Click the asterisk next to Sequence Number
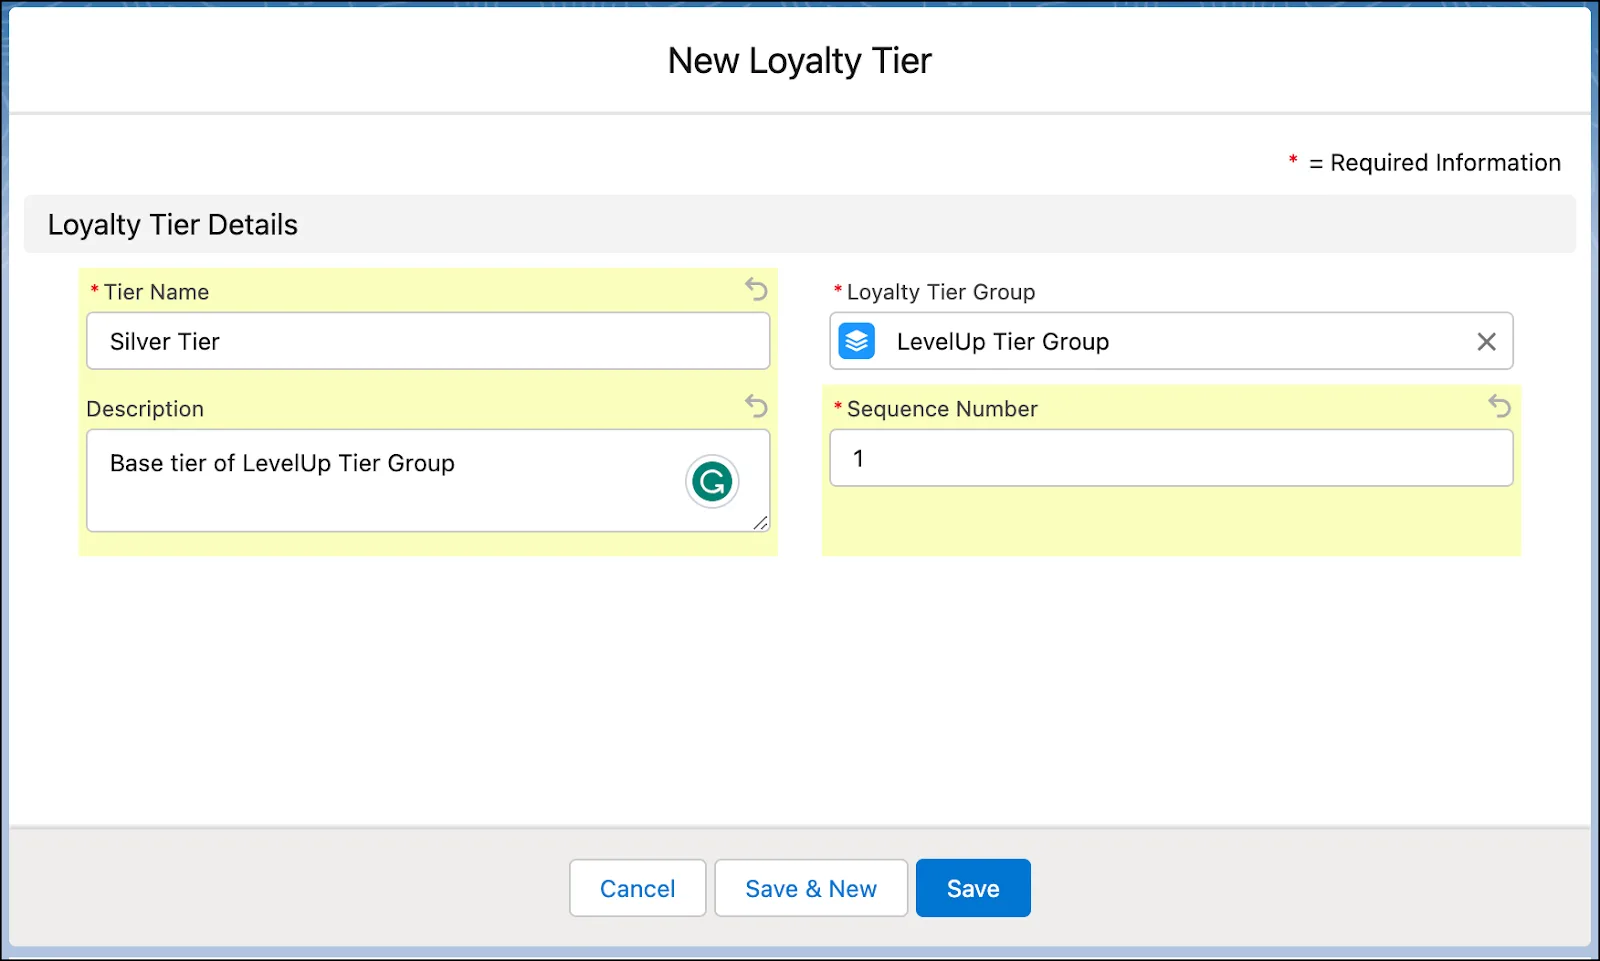This screenshot has width=1600, height=961. point(836,408)
